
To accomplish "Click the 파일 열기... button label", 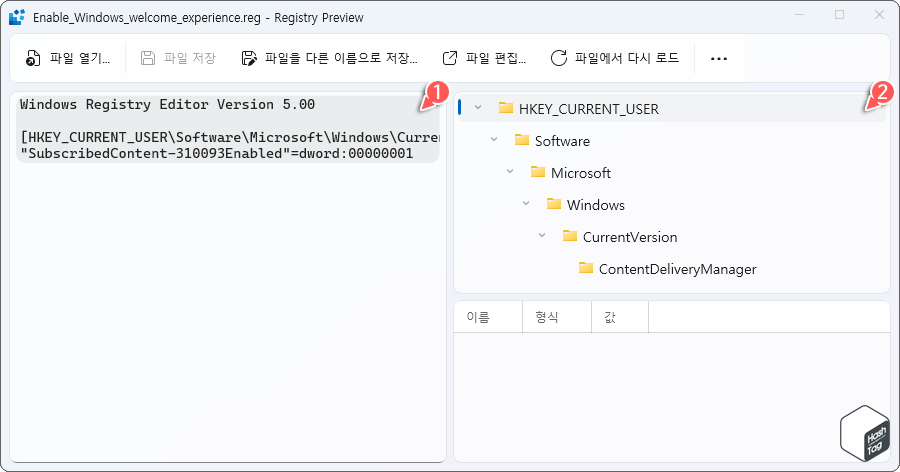I will click(x=80, y=58).
